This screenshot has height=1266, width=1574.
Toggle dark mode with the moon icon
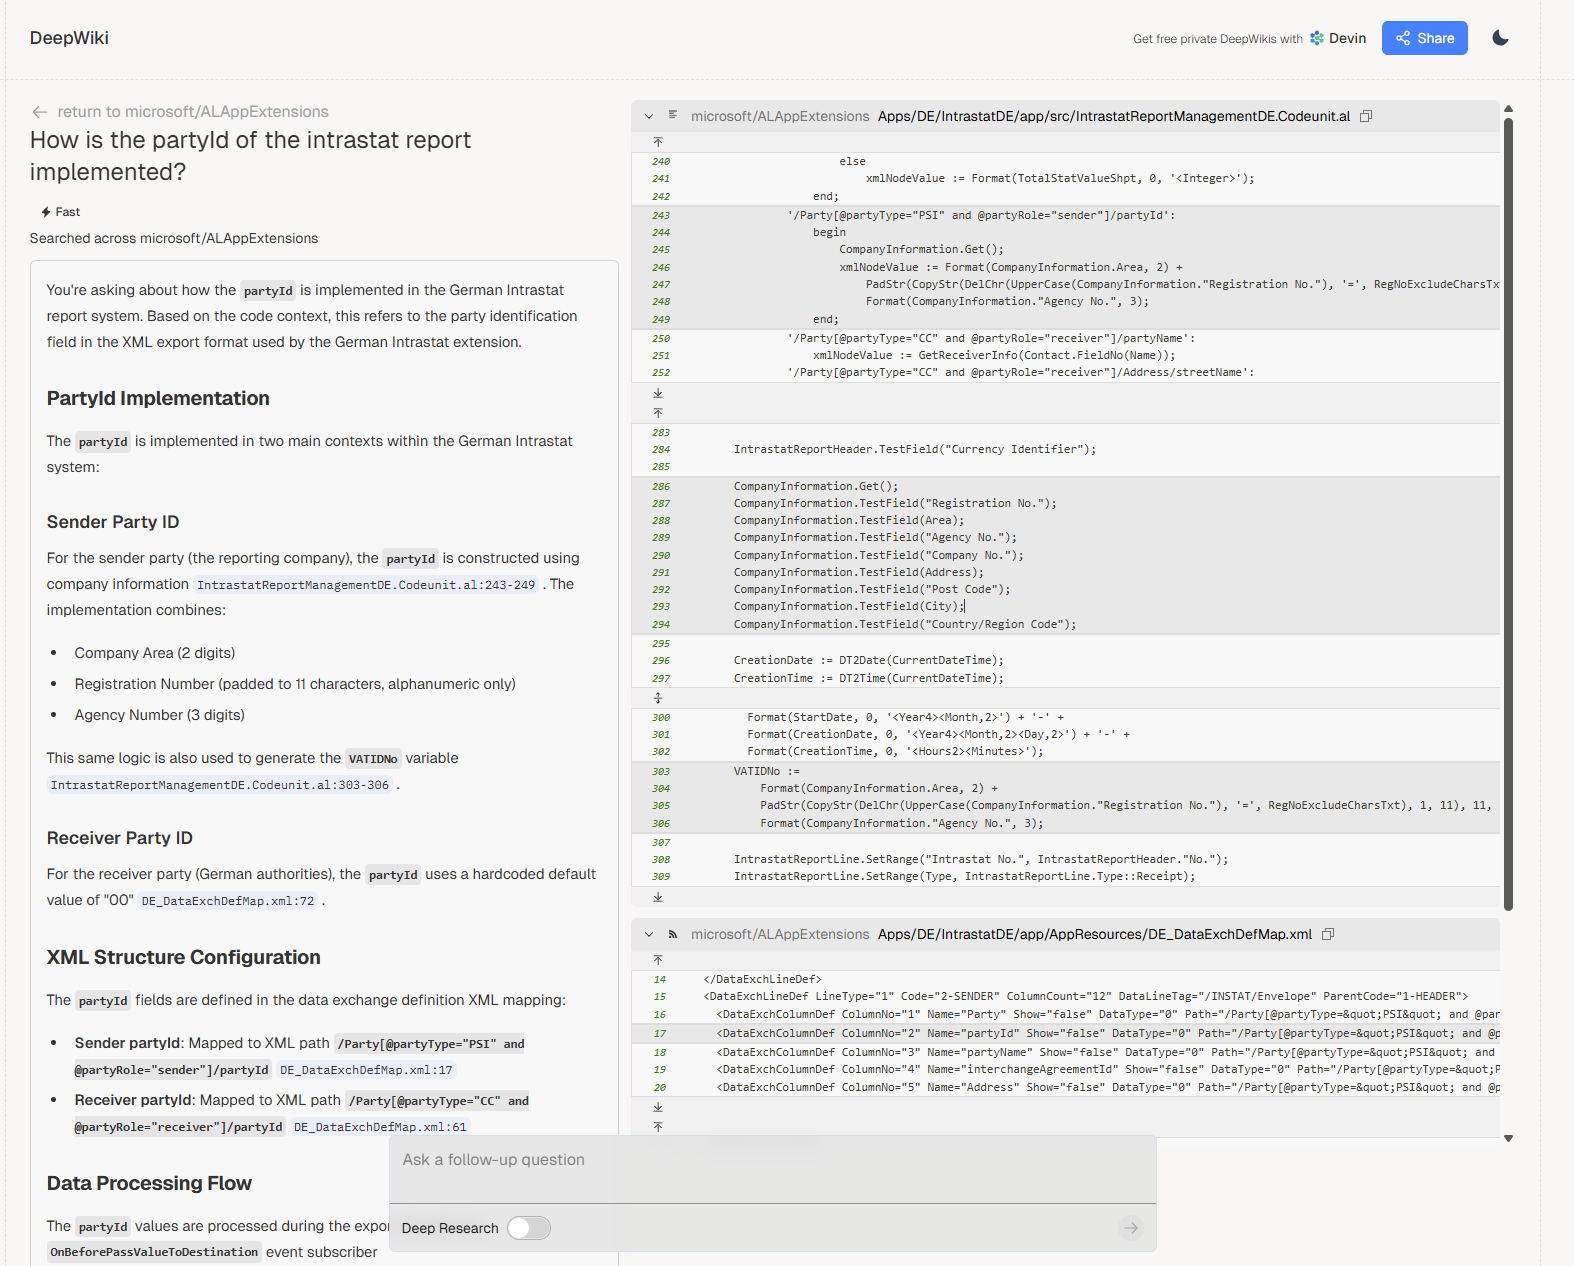[x=1500, y=38]
